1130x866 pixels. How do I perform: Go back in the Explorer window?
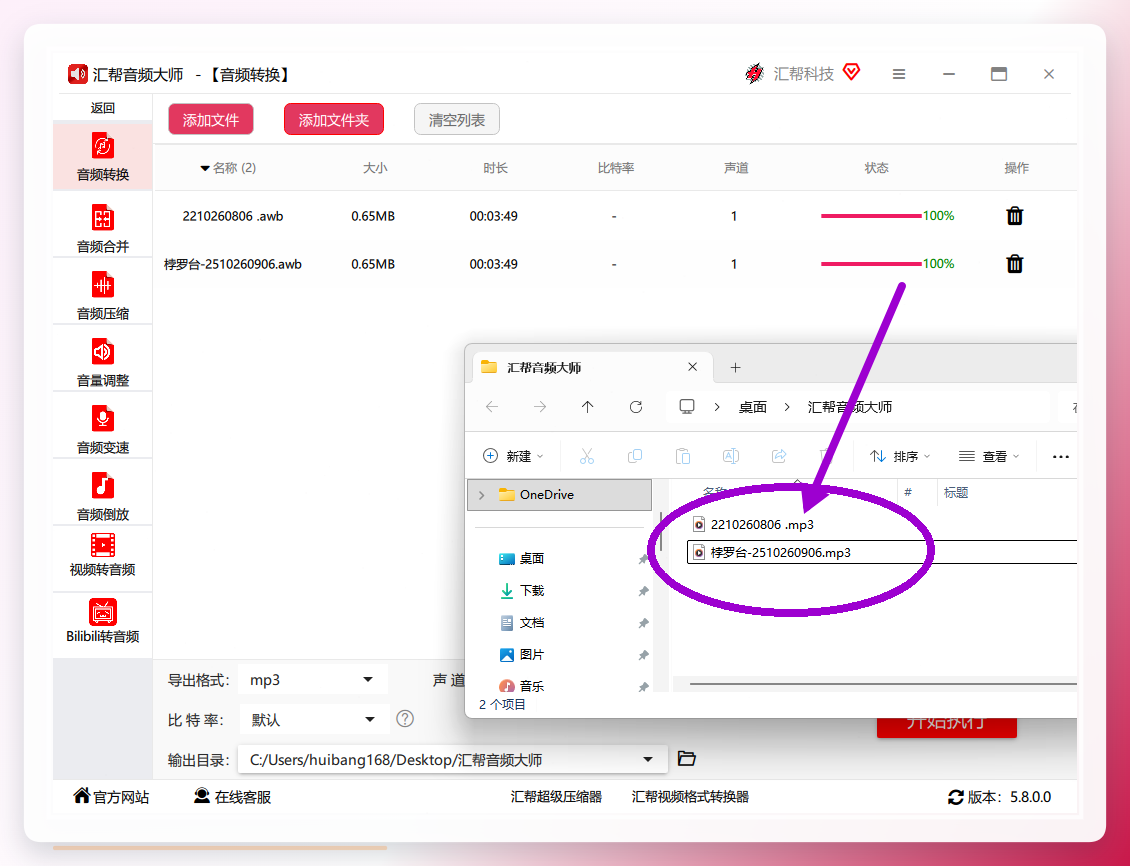tap(492, 407)
